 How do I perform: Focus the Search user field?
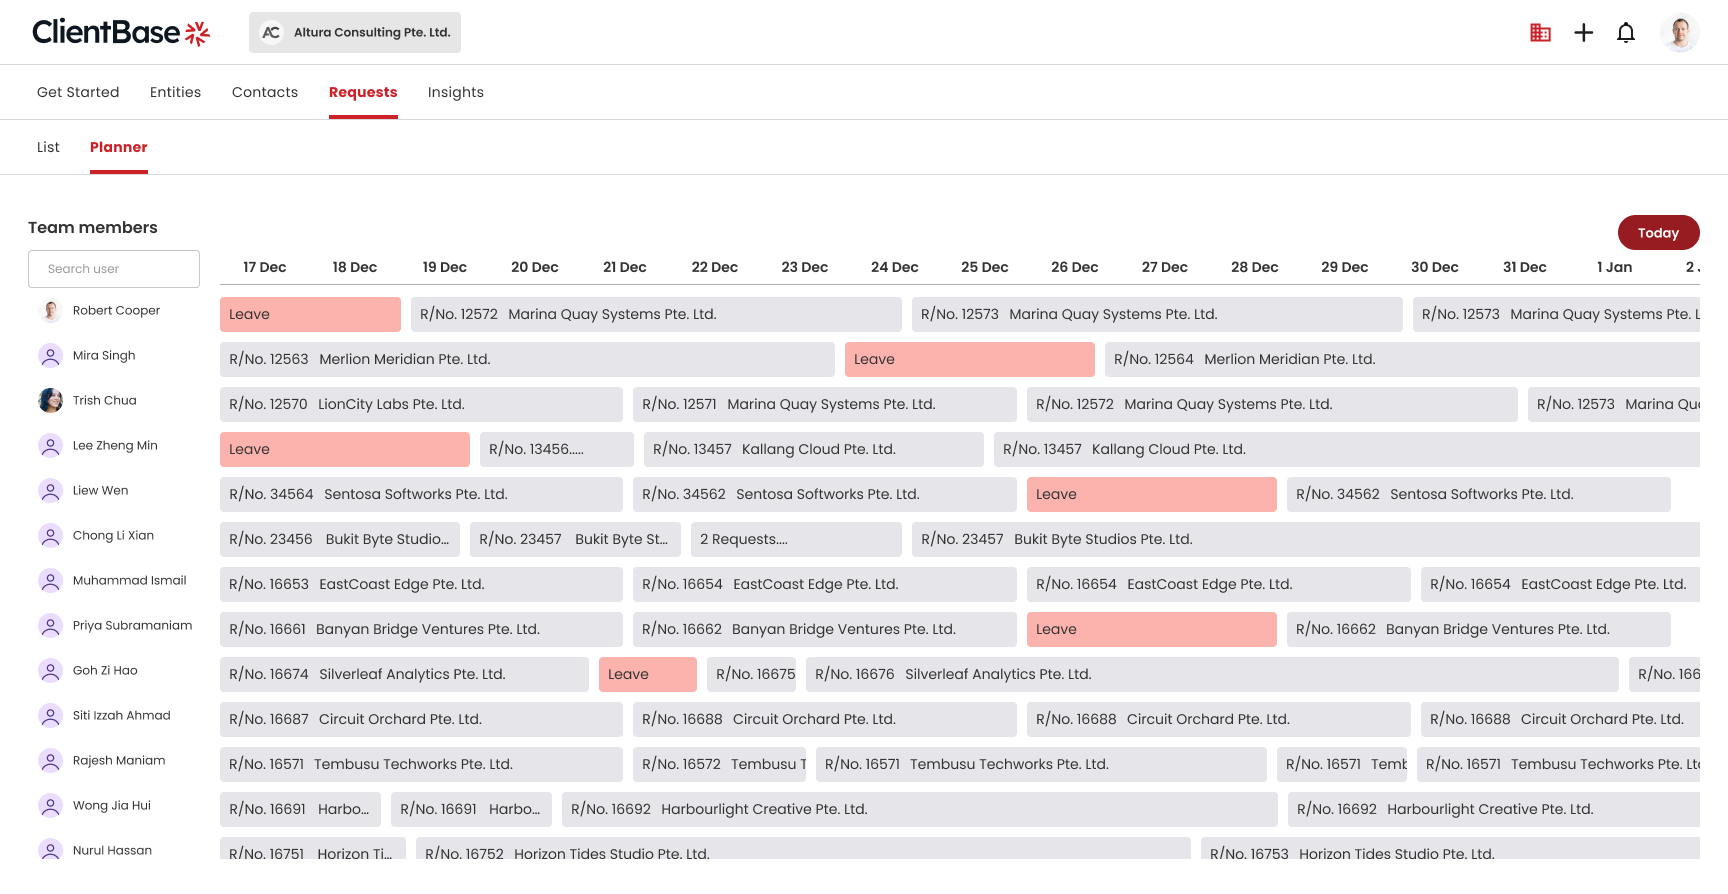pyautogui.click(x=114, y=269)
